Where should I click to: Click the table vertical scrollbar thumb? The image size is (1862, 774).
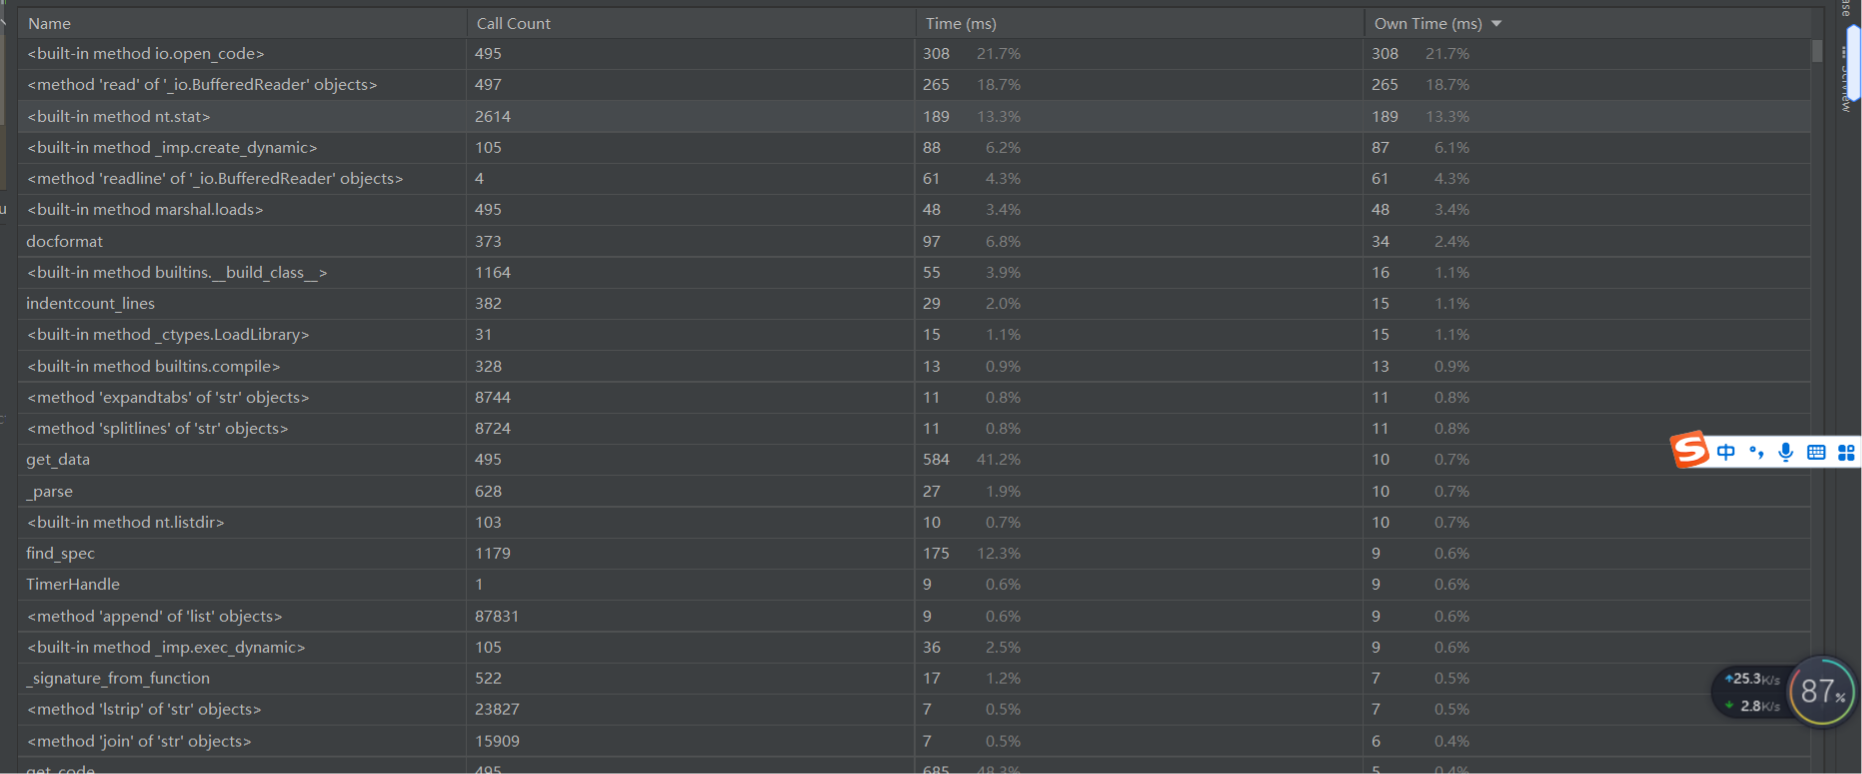[x=1817, y=51]
